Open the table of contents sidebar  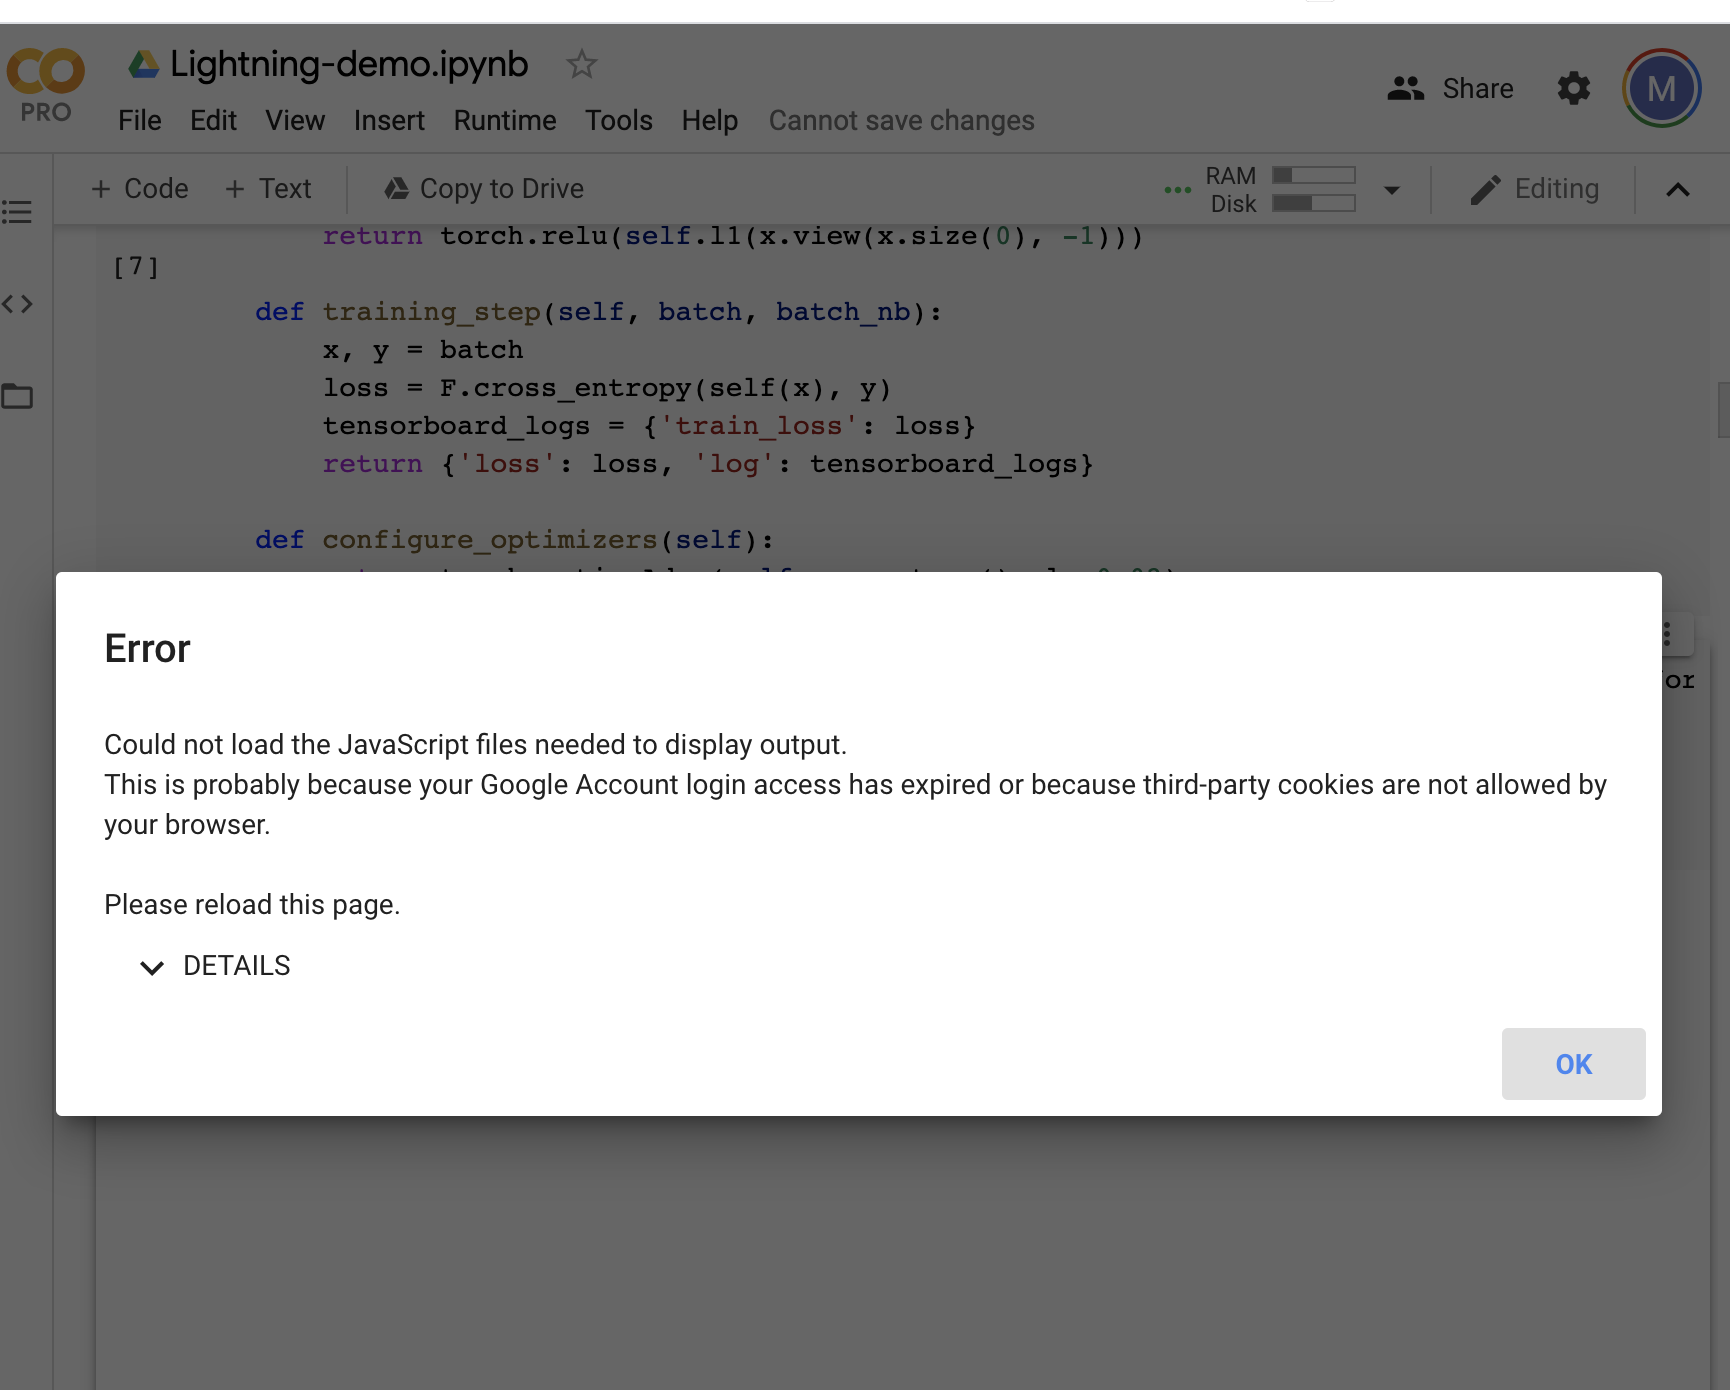[18, 212]
